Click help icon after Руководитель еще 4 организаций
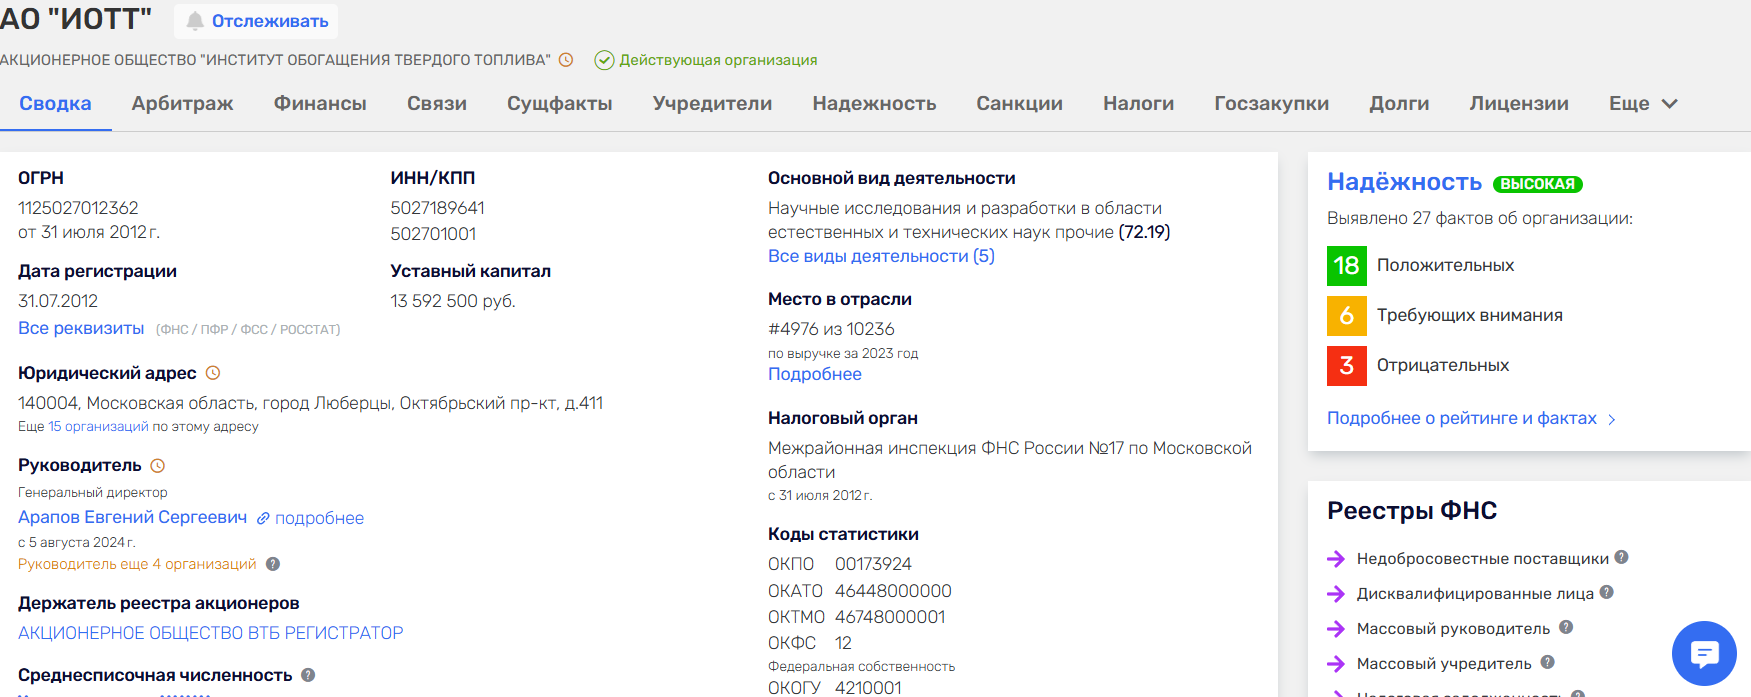This screenshot has height=697, width=1751. point(273,564)
